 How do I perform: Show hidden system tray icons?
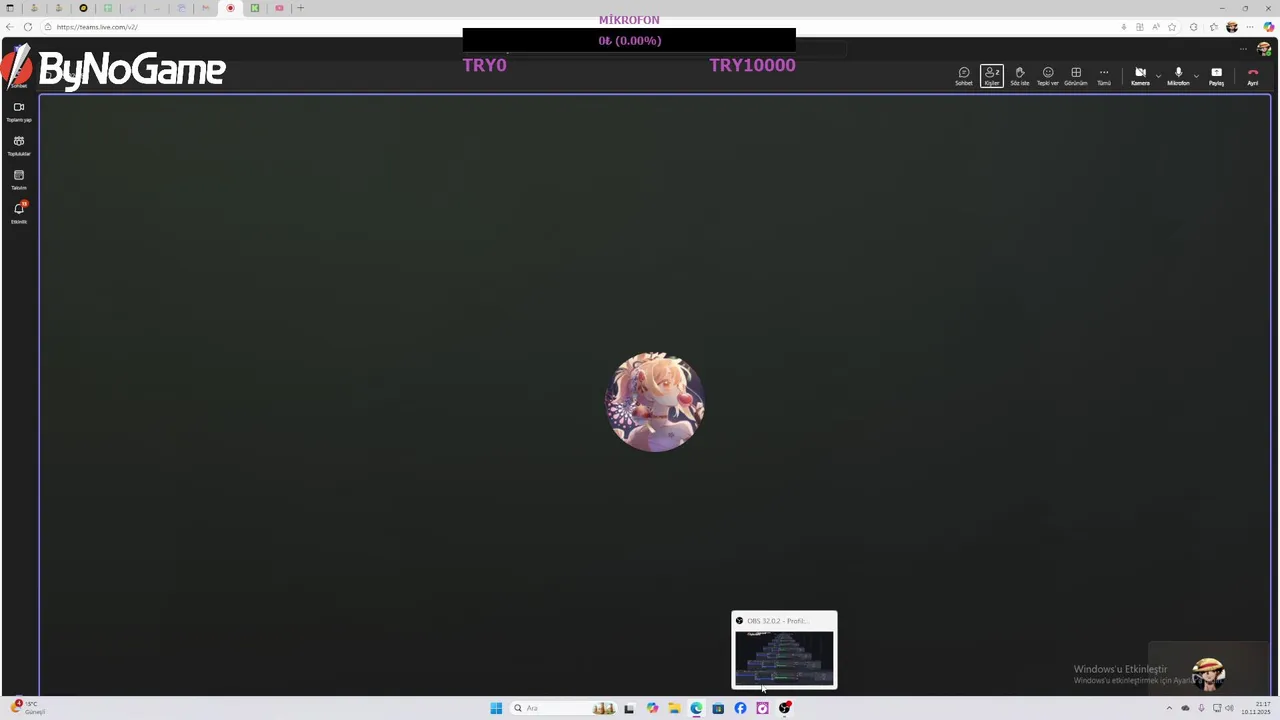click(x=1169, y=708)
